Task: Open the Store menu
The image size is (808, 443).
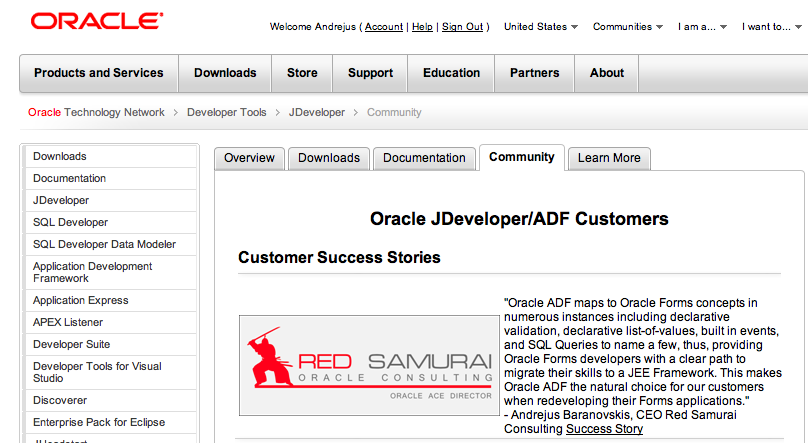Action: [302, 73]
